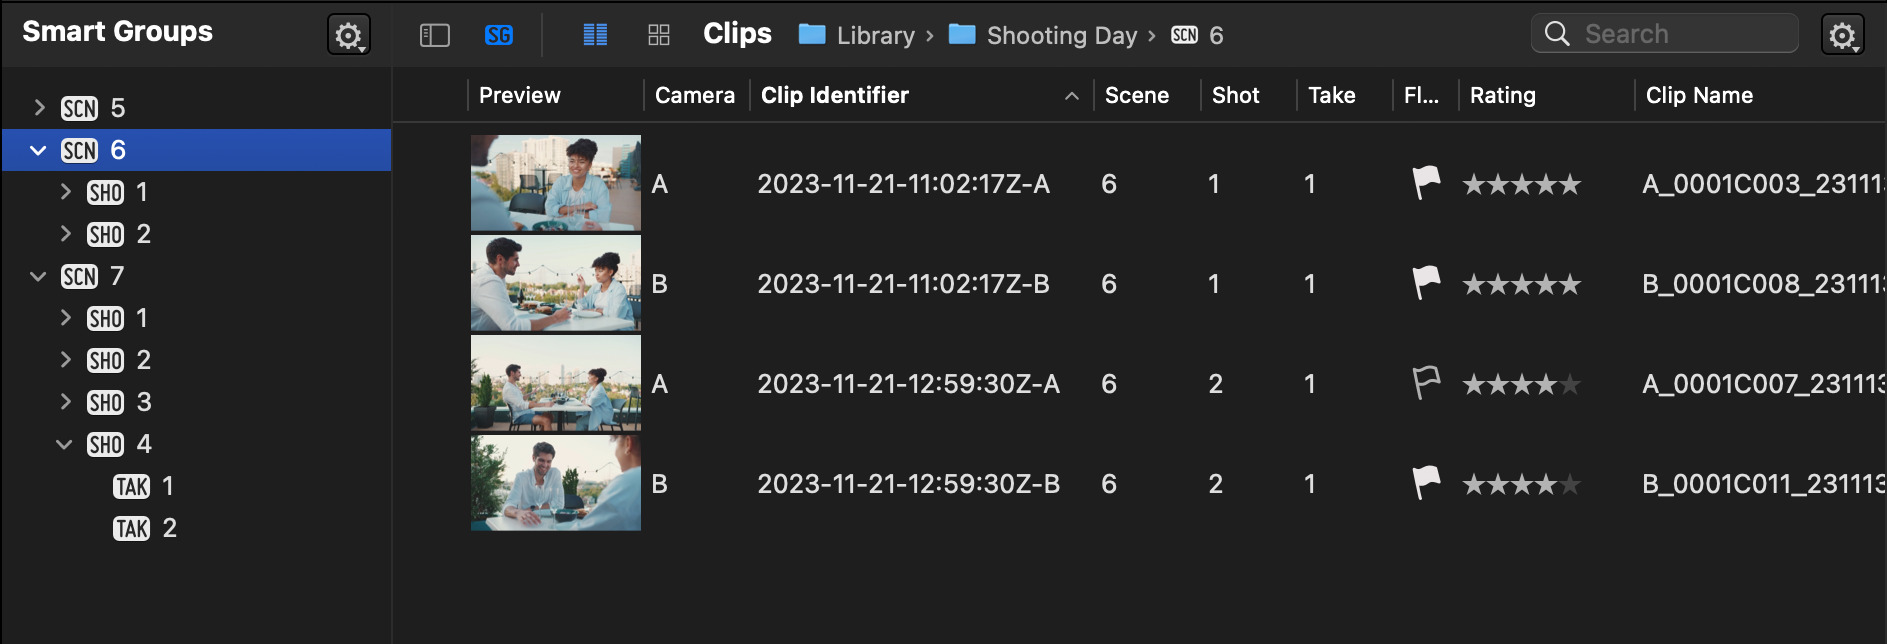Click the Library folder breadcrumb
This screenshot has width=1887, height=644.
tap(856, 36)
